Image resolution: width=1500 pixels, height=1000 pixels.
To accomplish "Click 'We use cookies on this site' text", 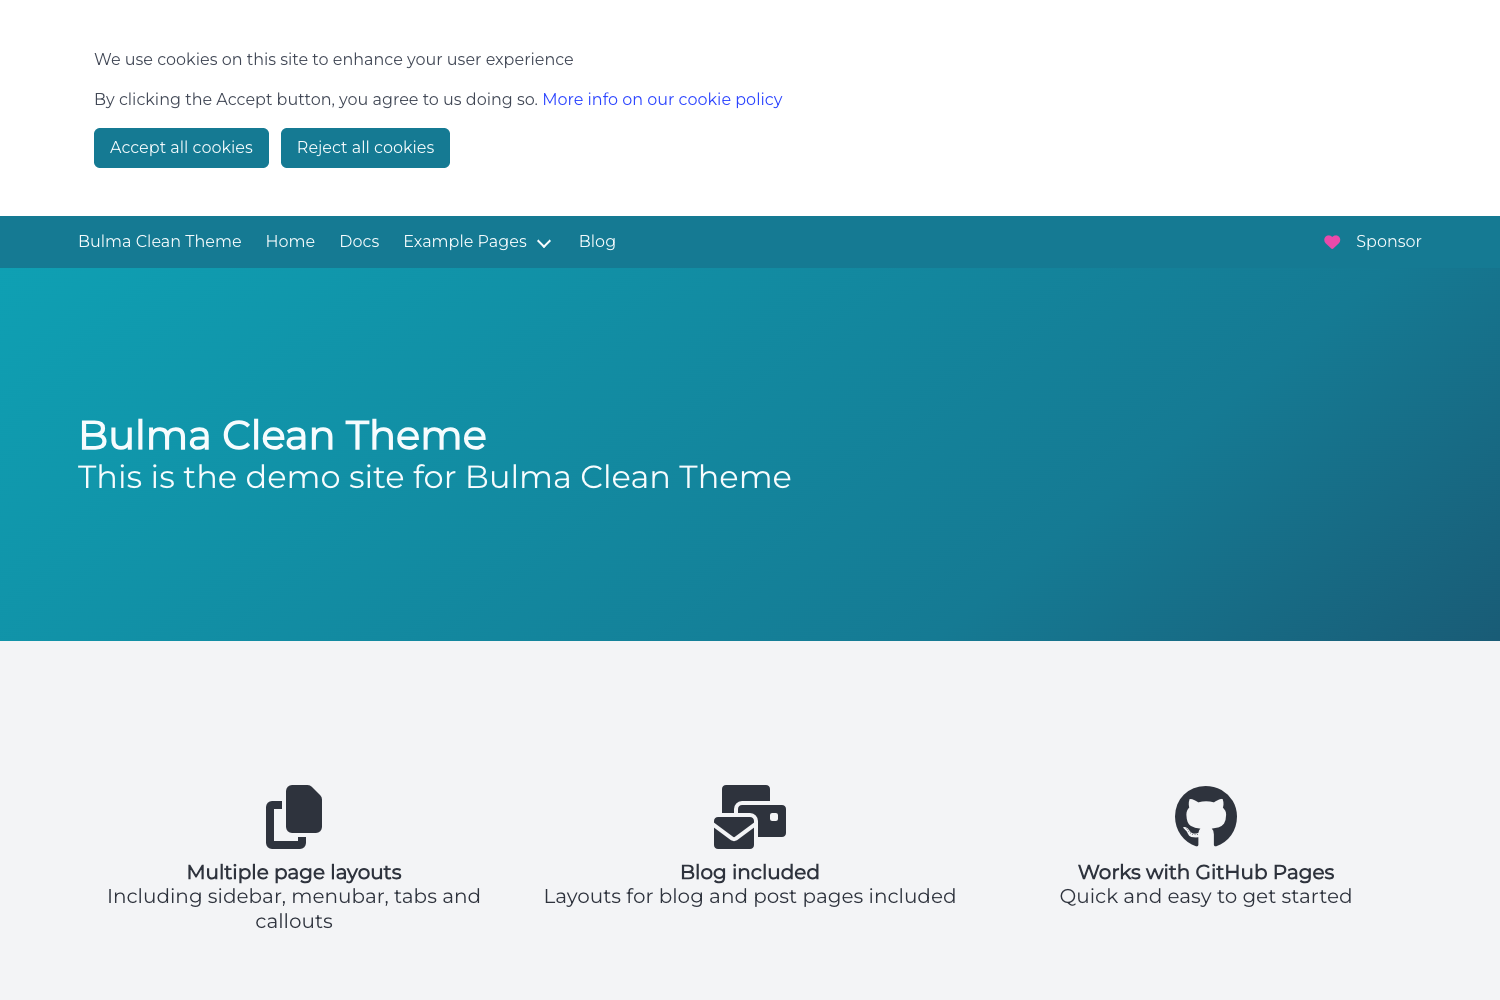I will click(334, 60).
